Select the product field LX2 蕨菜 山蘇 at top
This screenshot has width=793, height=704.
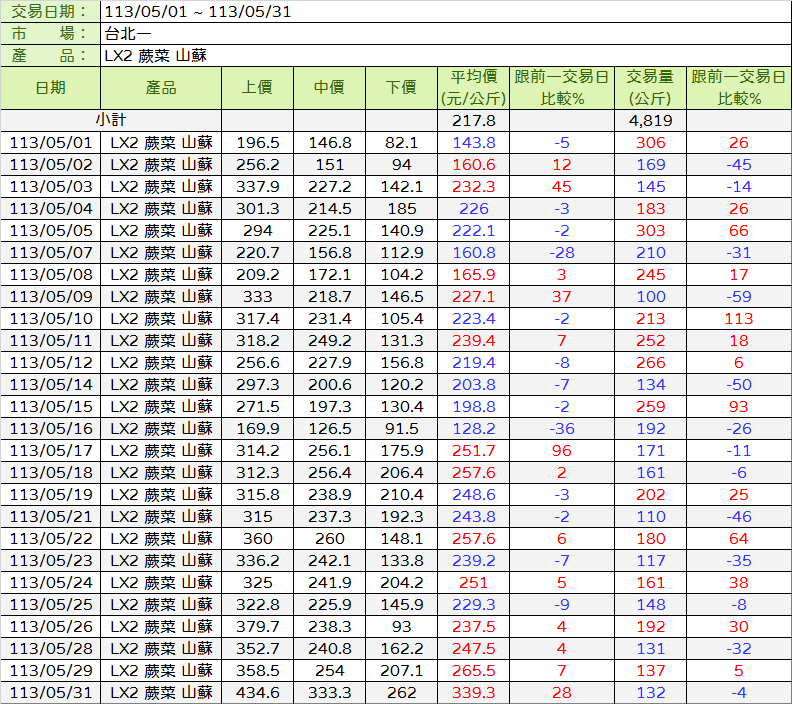(x=156, y=55)
